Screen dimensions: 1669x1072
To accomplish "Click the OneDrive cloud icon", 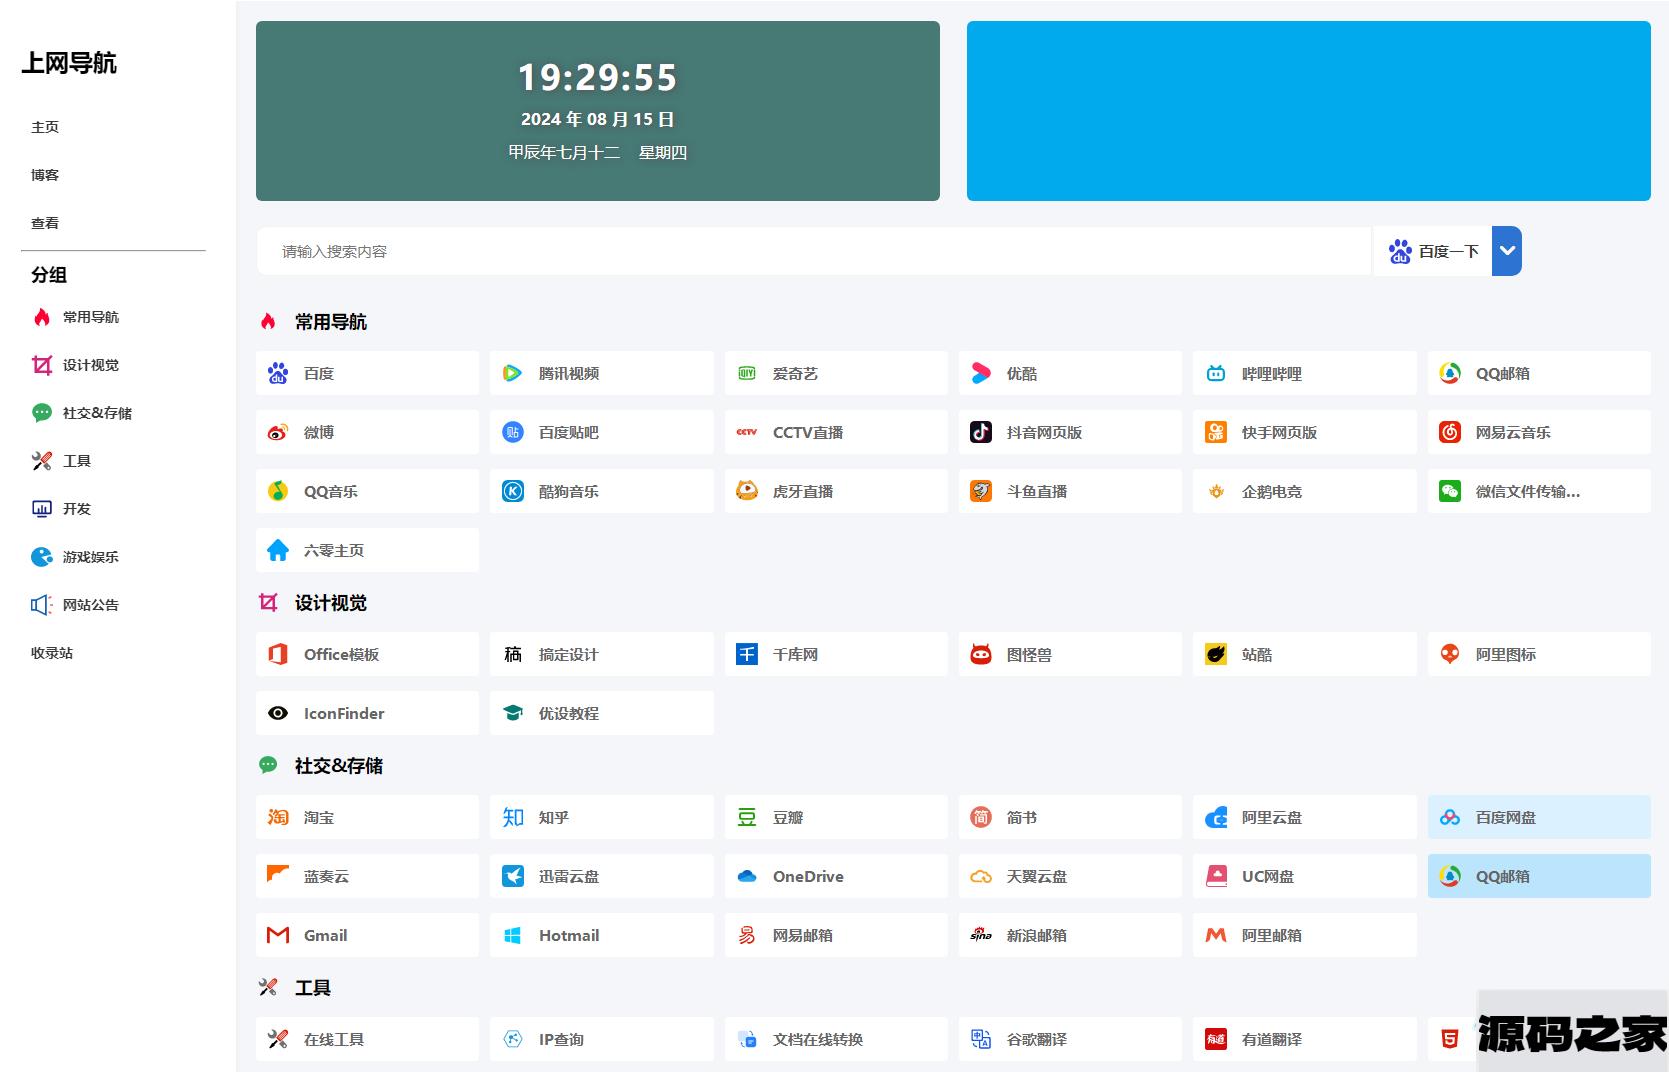I will (x=747, y=876).
